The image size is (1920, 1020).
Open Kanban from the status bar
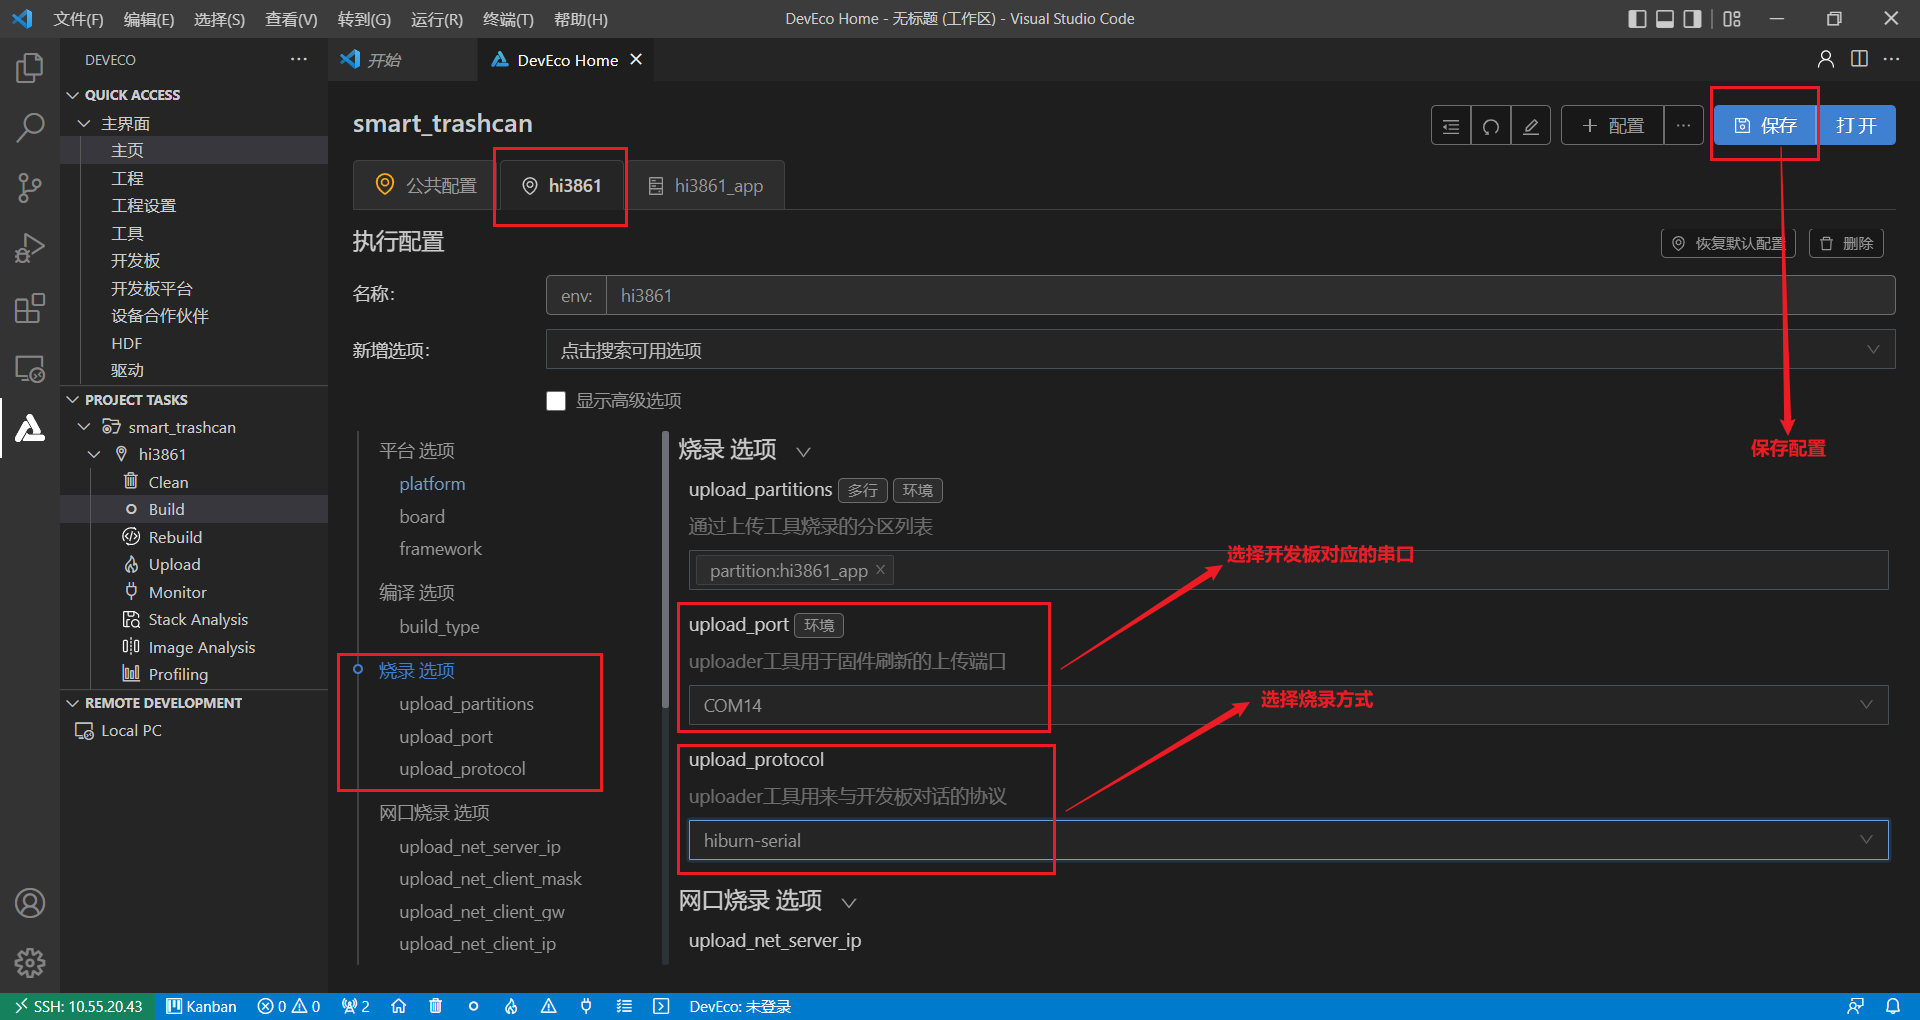coord(201,1006)
